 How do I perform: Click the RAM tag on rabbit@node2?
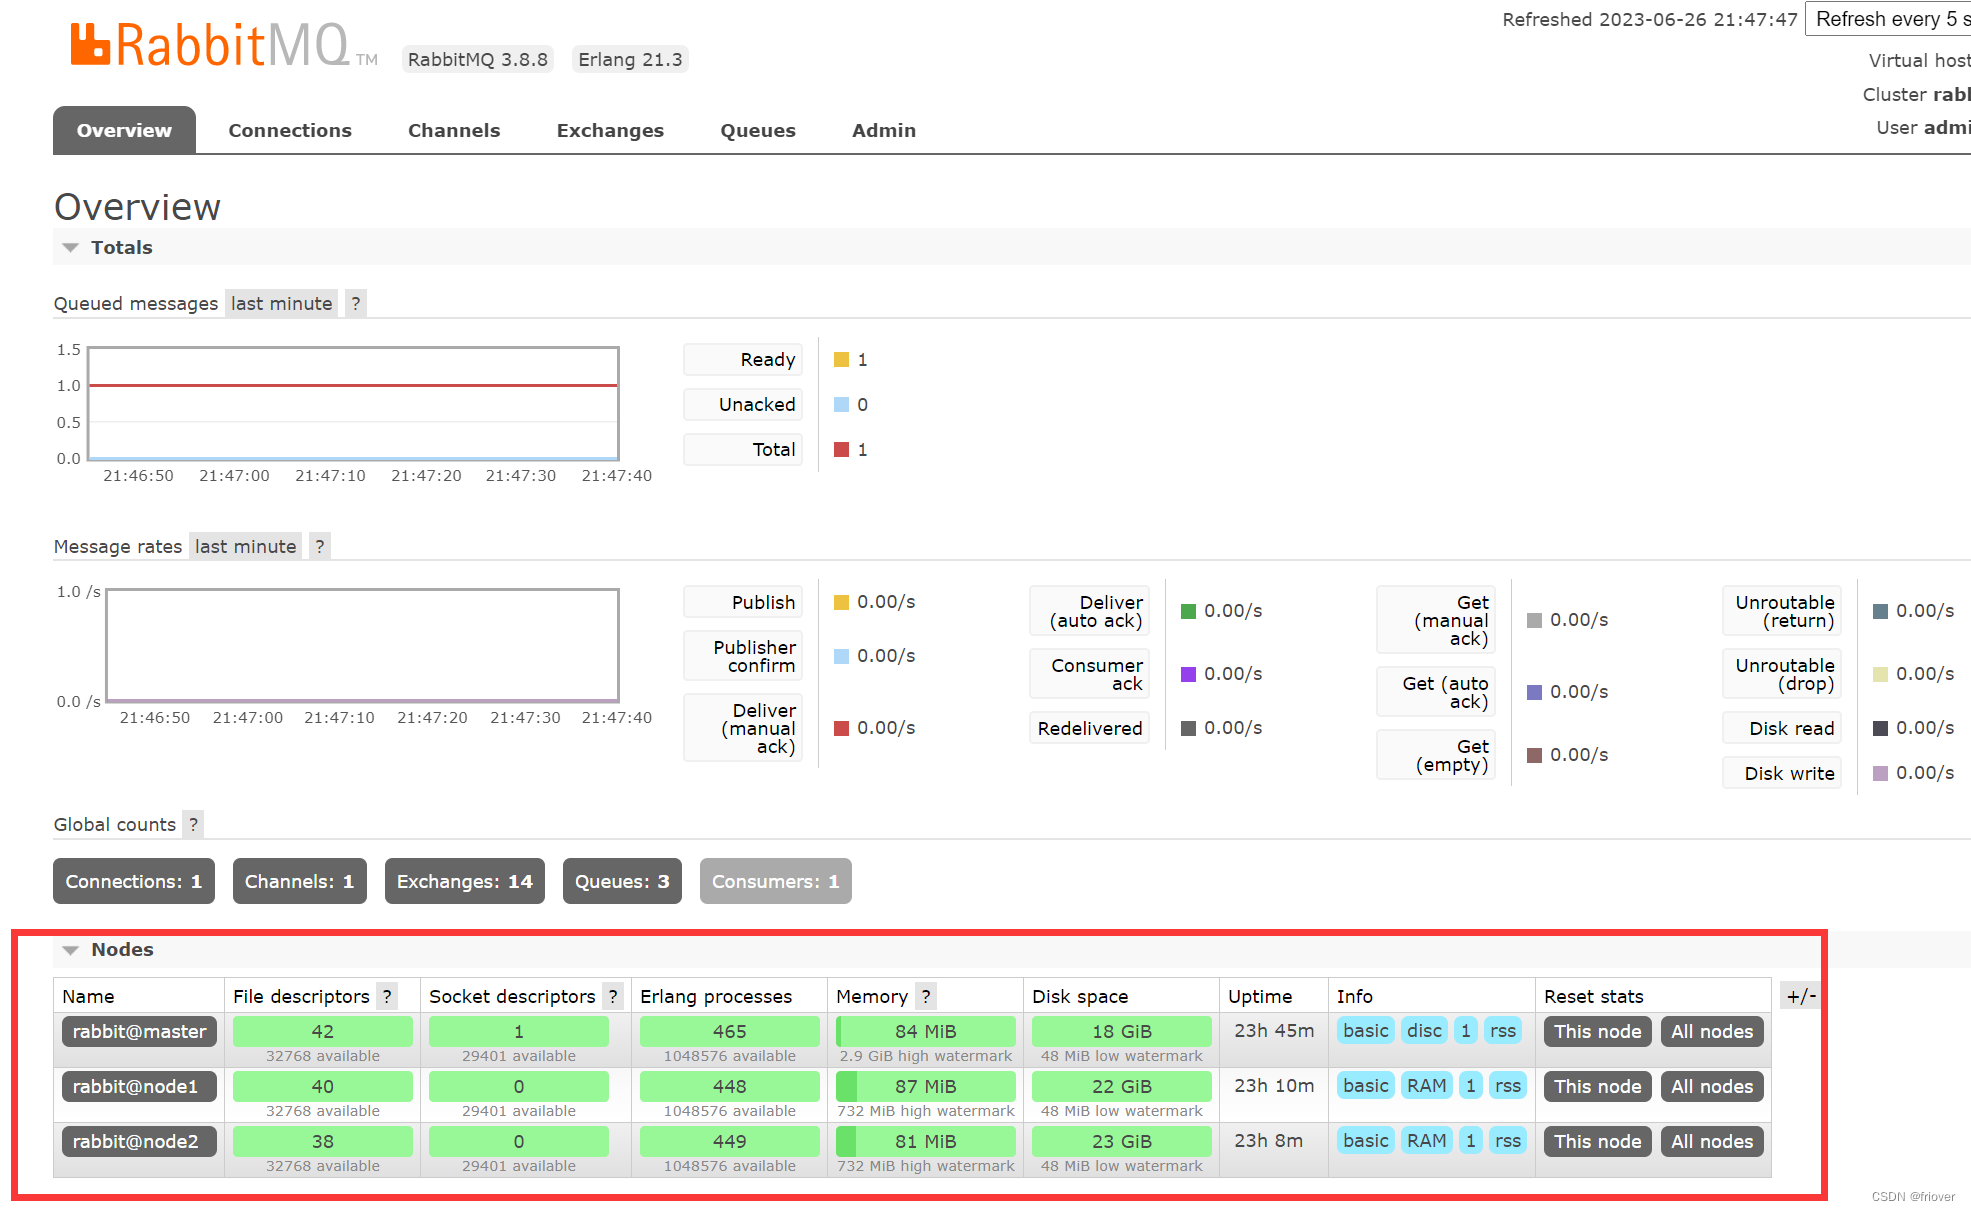click(1426, 1140)
